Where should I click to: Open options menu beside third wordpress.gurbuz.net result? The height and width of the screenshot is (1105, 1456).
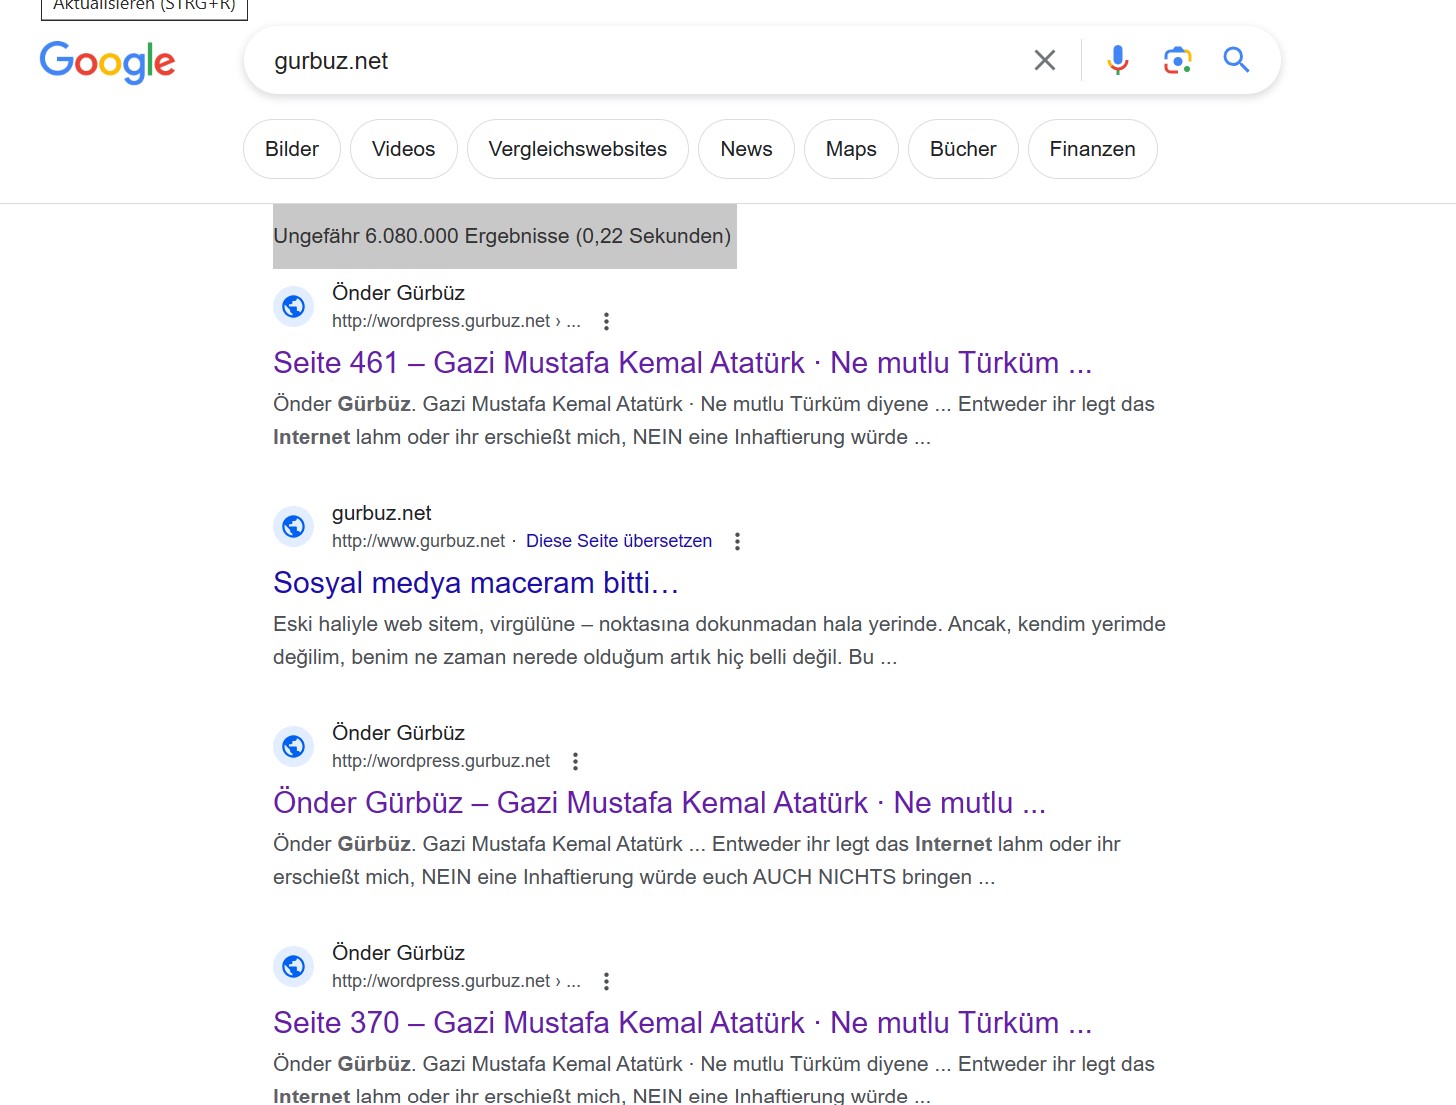pos(575,761)
